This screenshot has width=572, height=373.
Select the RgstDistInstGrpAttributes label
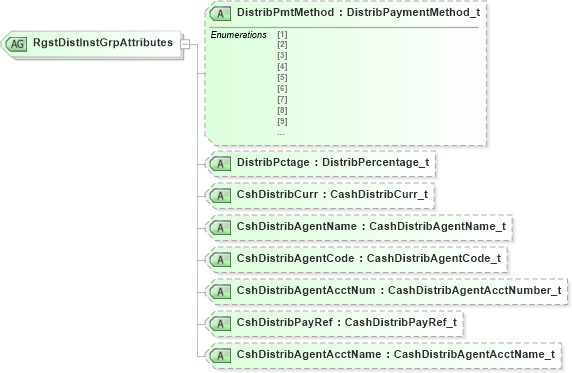click(103, 43)
